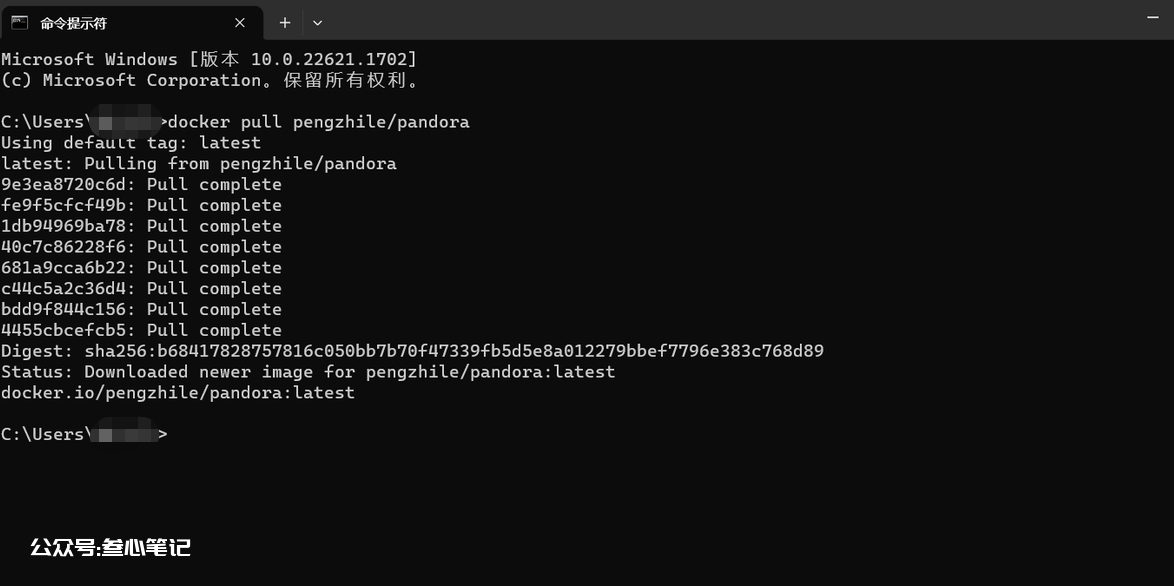Expand the new tab profile dropdown chevron
Screen dimensions: 1174x586
coord(317,23)
